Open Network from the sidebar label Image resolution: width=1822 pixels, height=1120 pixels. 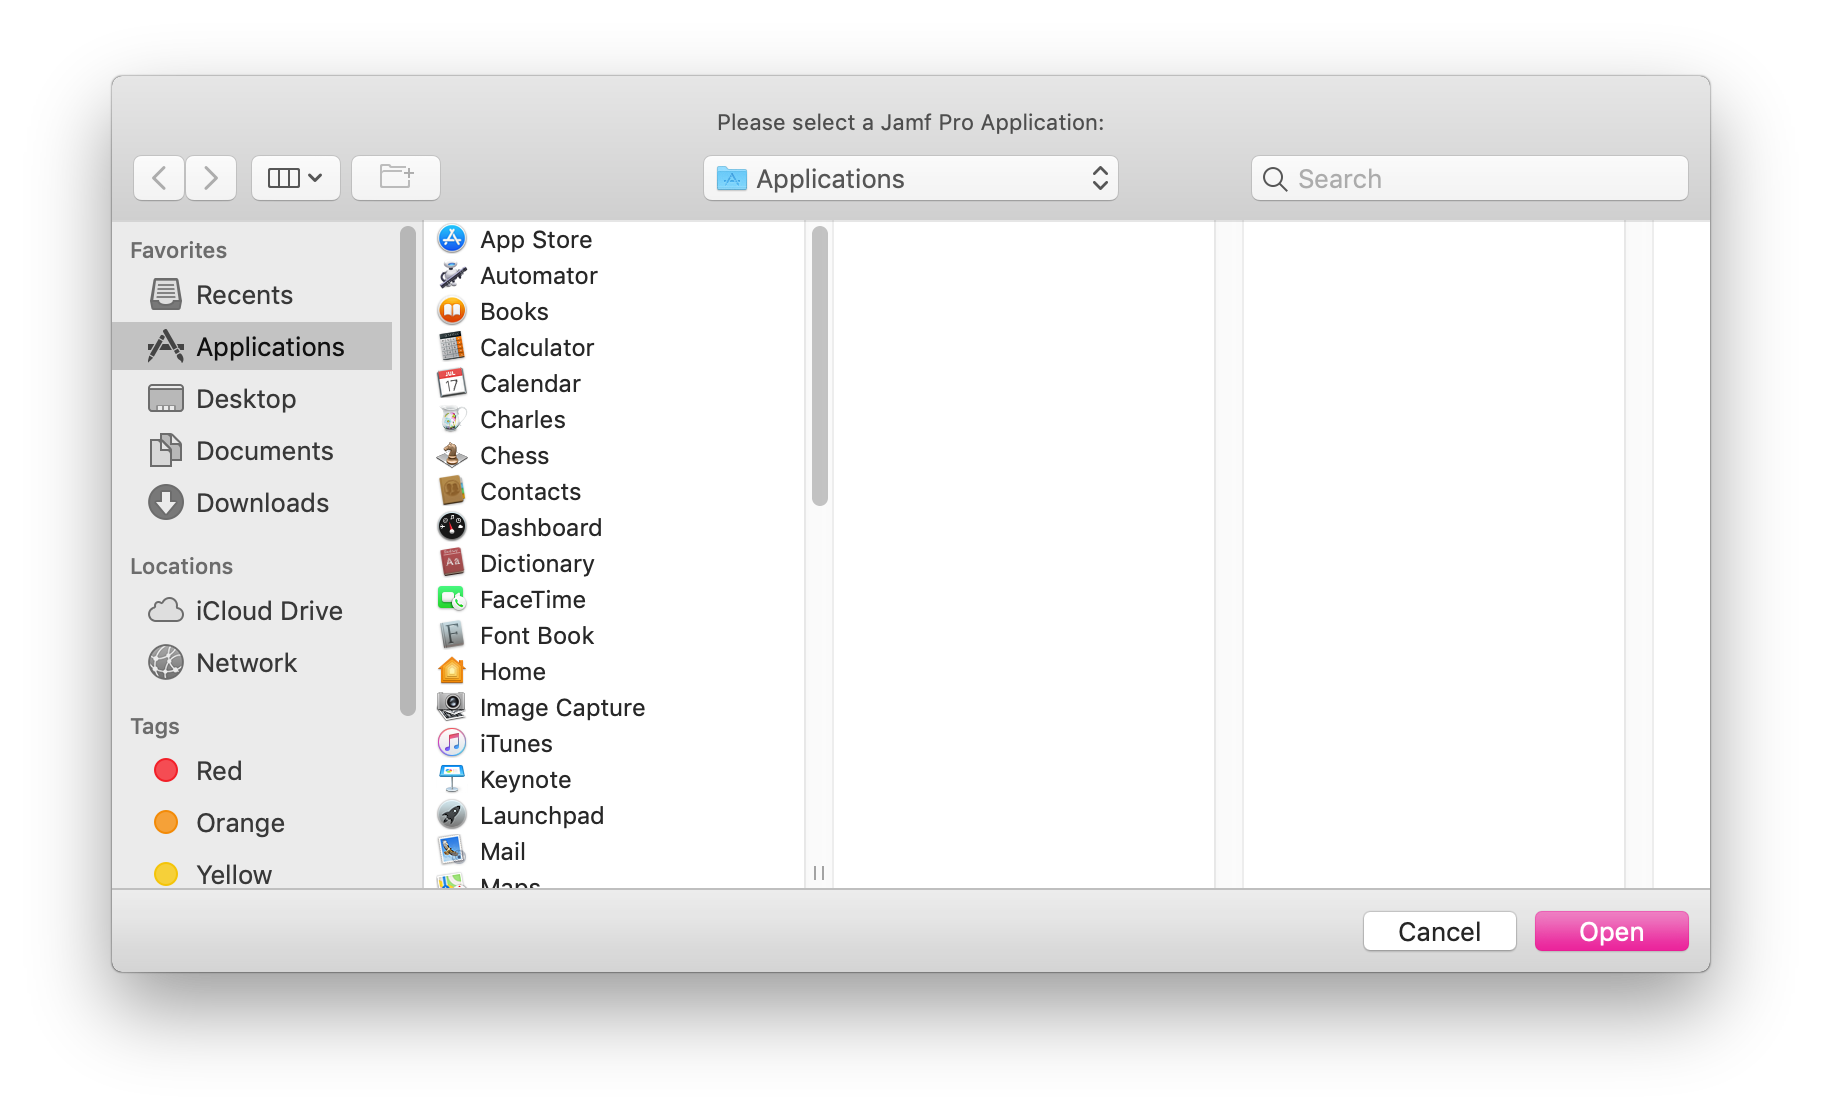pos(246,662)
